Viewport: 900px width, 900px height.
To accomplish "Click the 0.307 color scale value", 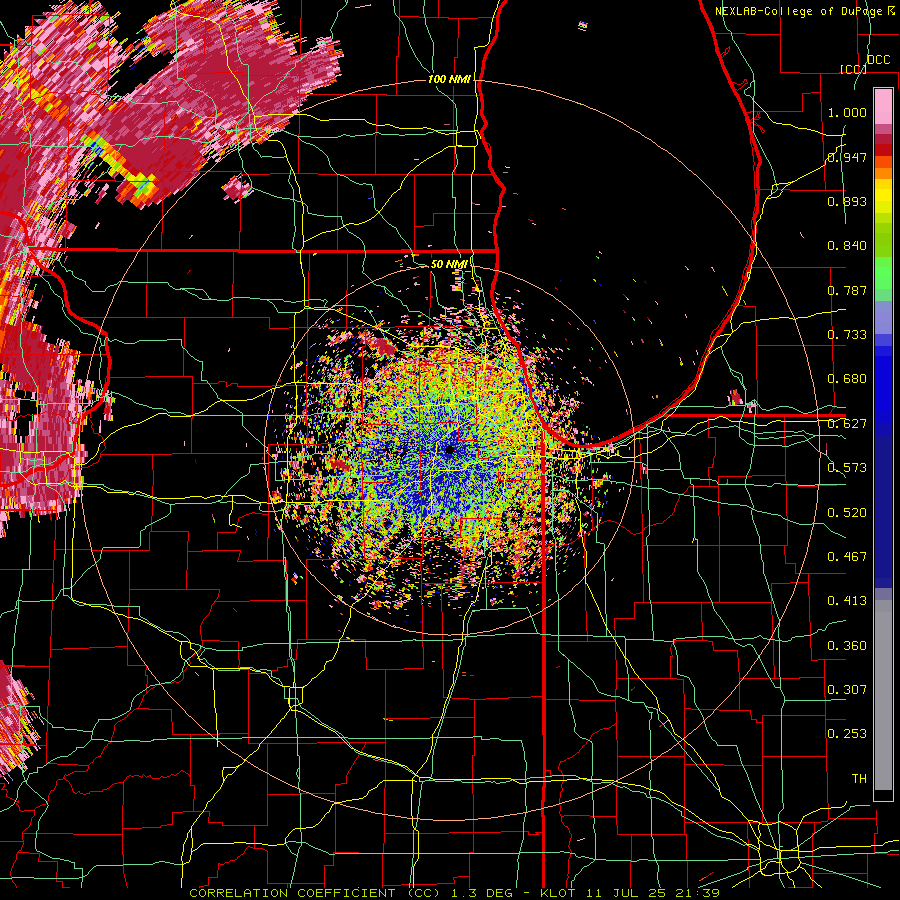I will (x=847, y=690).
